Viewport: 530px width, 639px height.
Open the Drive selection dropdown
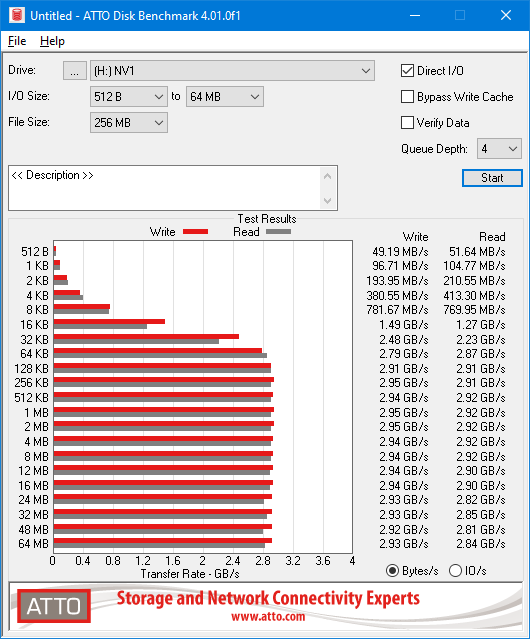pyautogui.click(x=232, y=71)
